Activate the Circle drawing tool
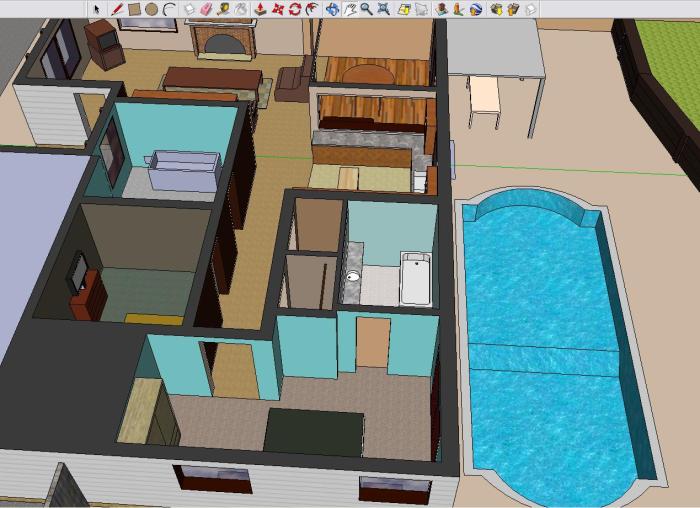Image resolution: width=700 pixels, height=508 pixels. 151,9
